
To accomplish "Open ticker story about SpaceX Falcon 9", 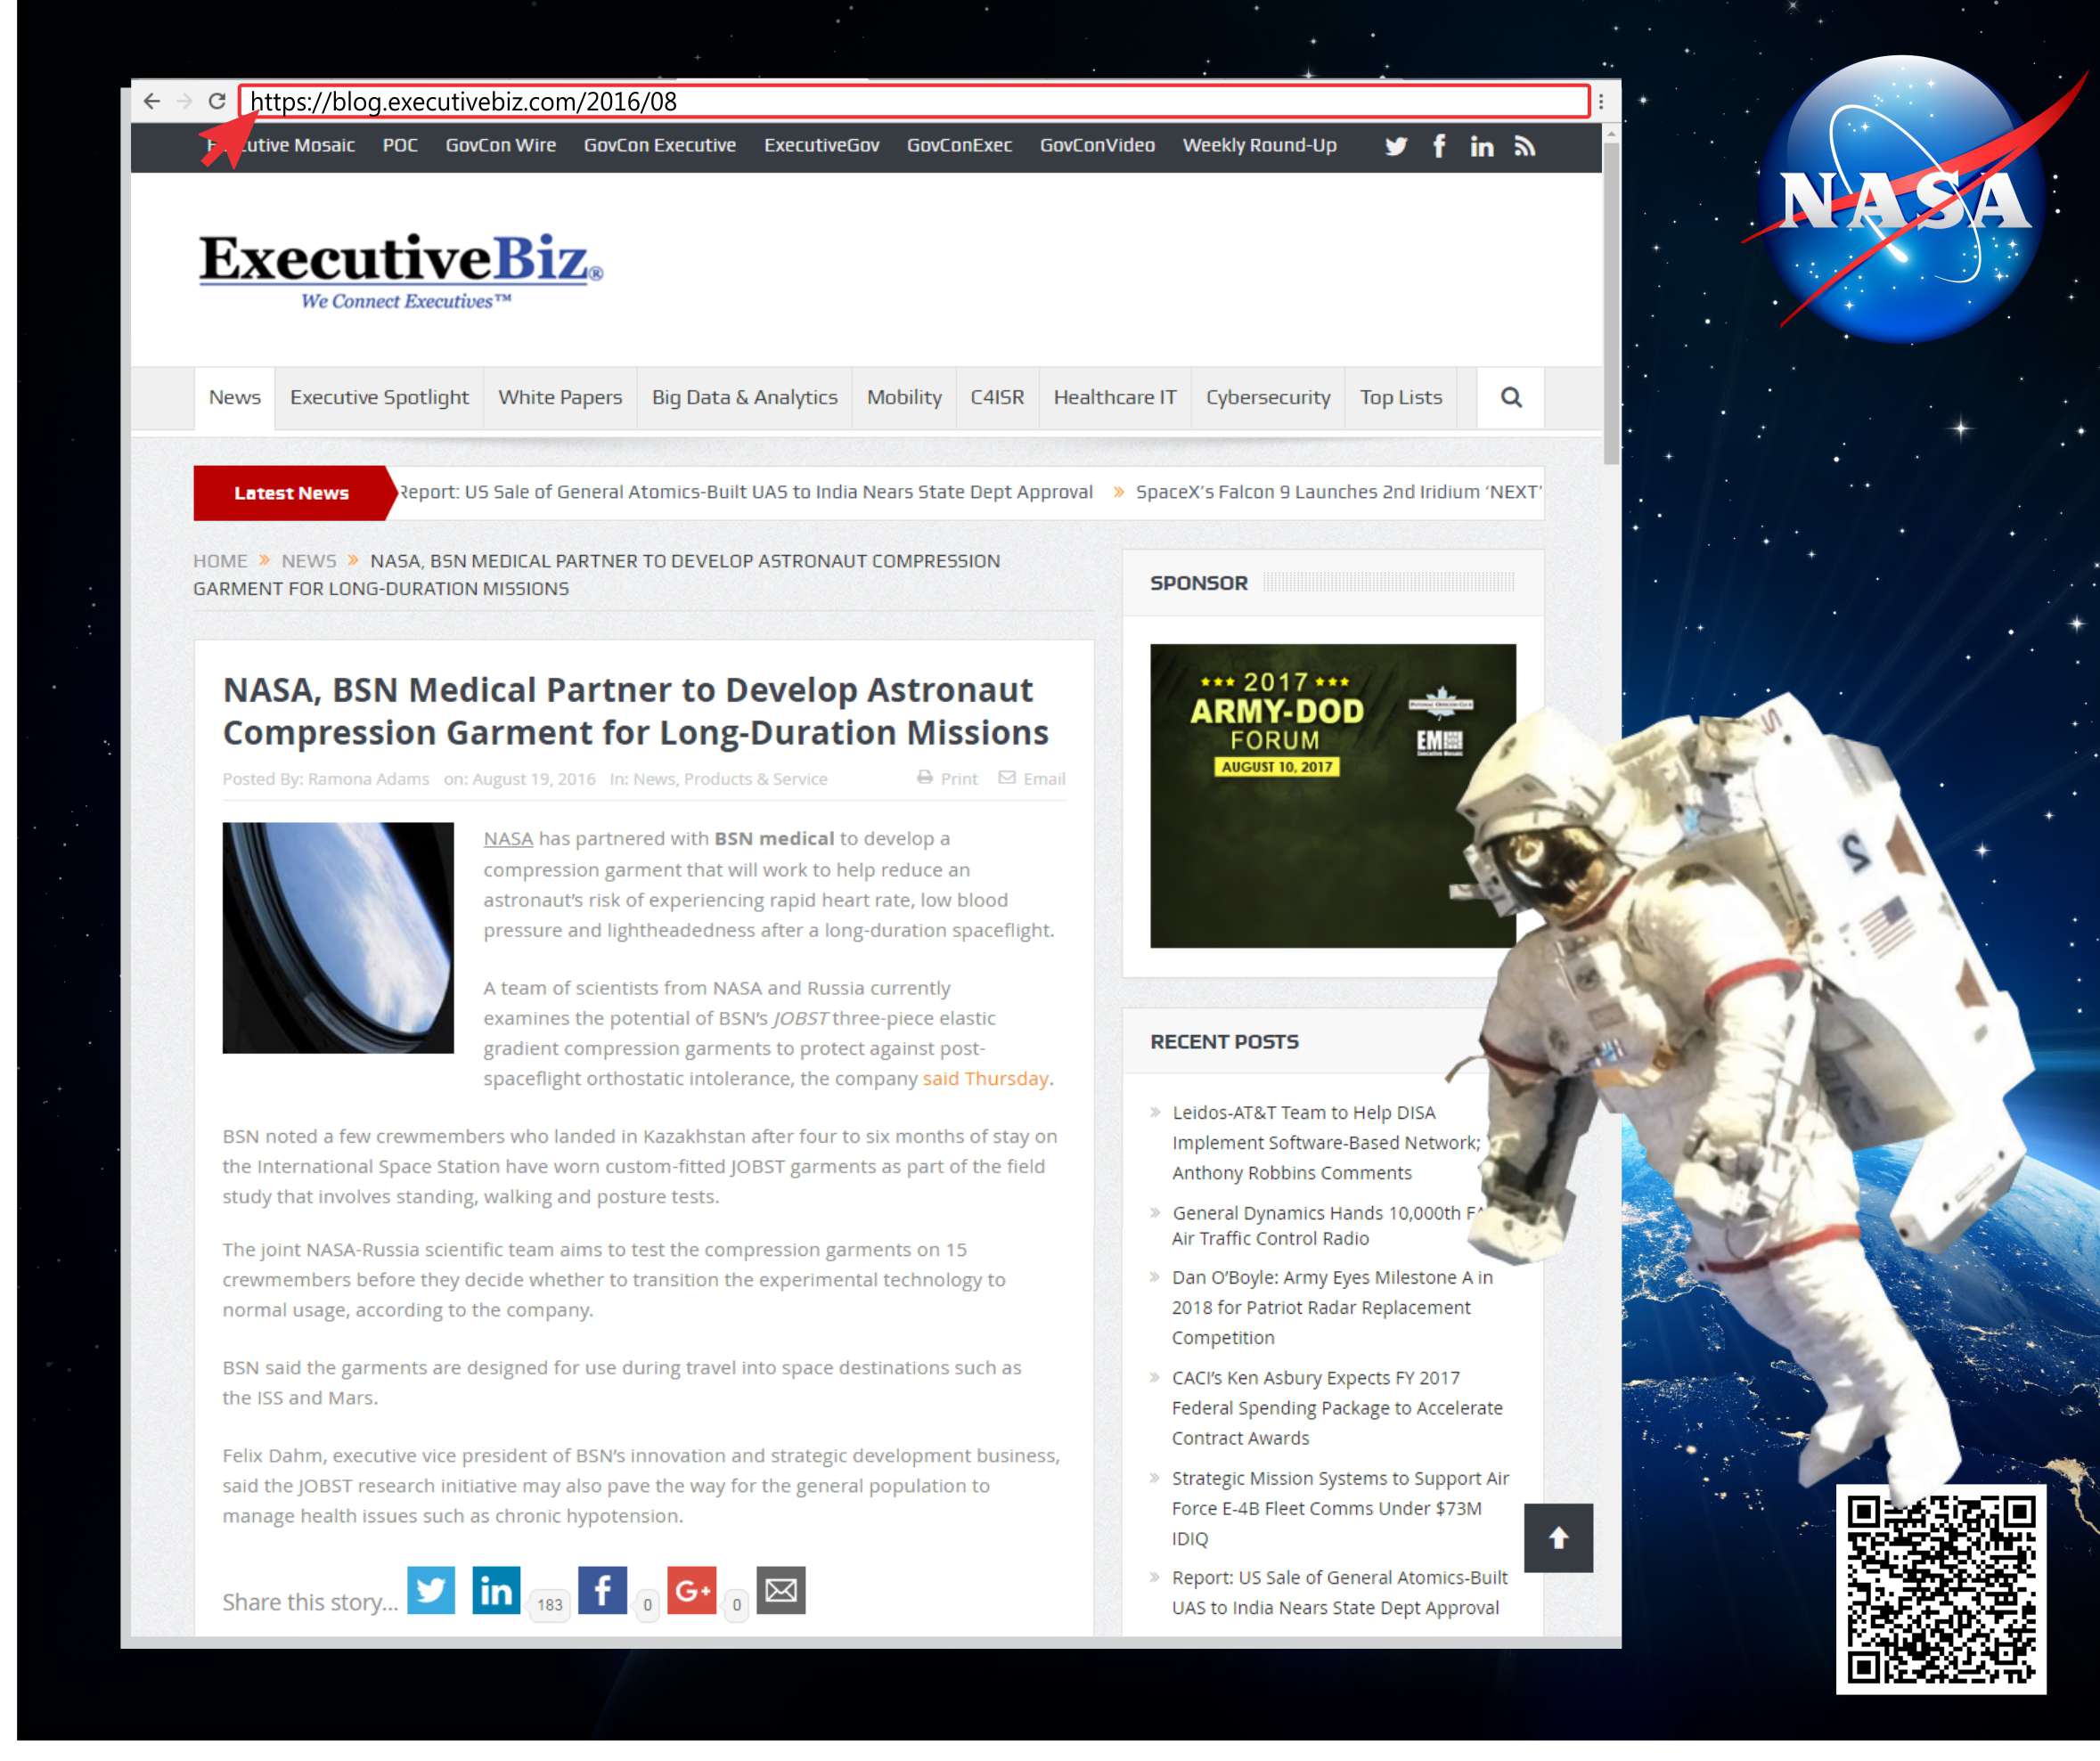I will [1338, 492].
